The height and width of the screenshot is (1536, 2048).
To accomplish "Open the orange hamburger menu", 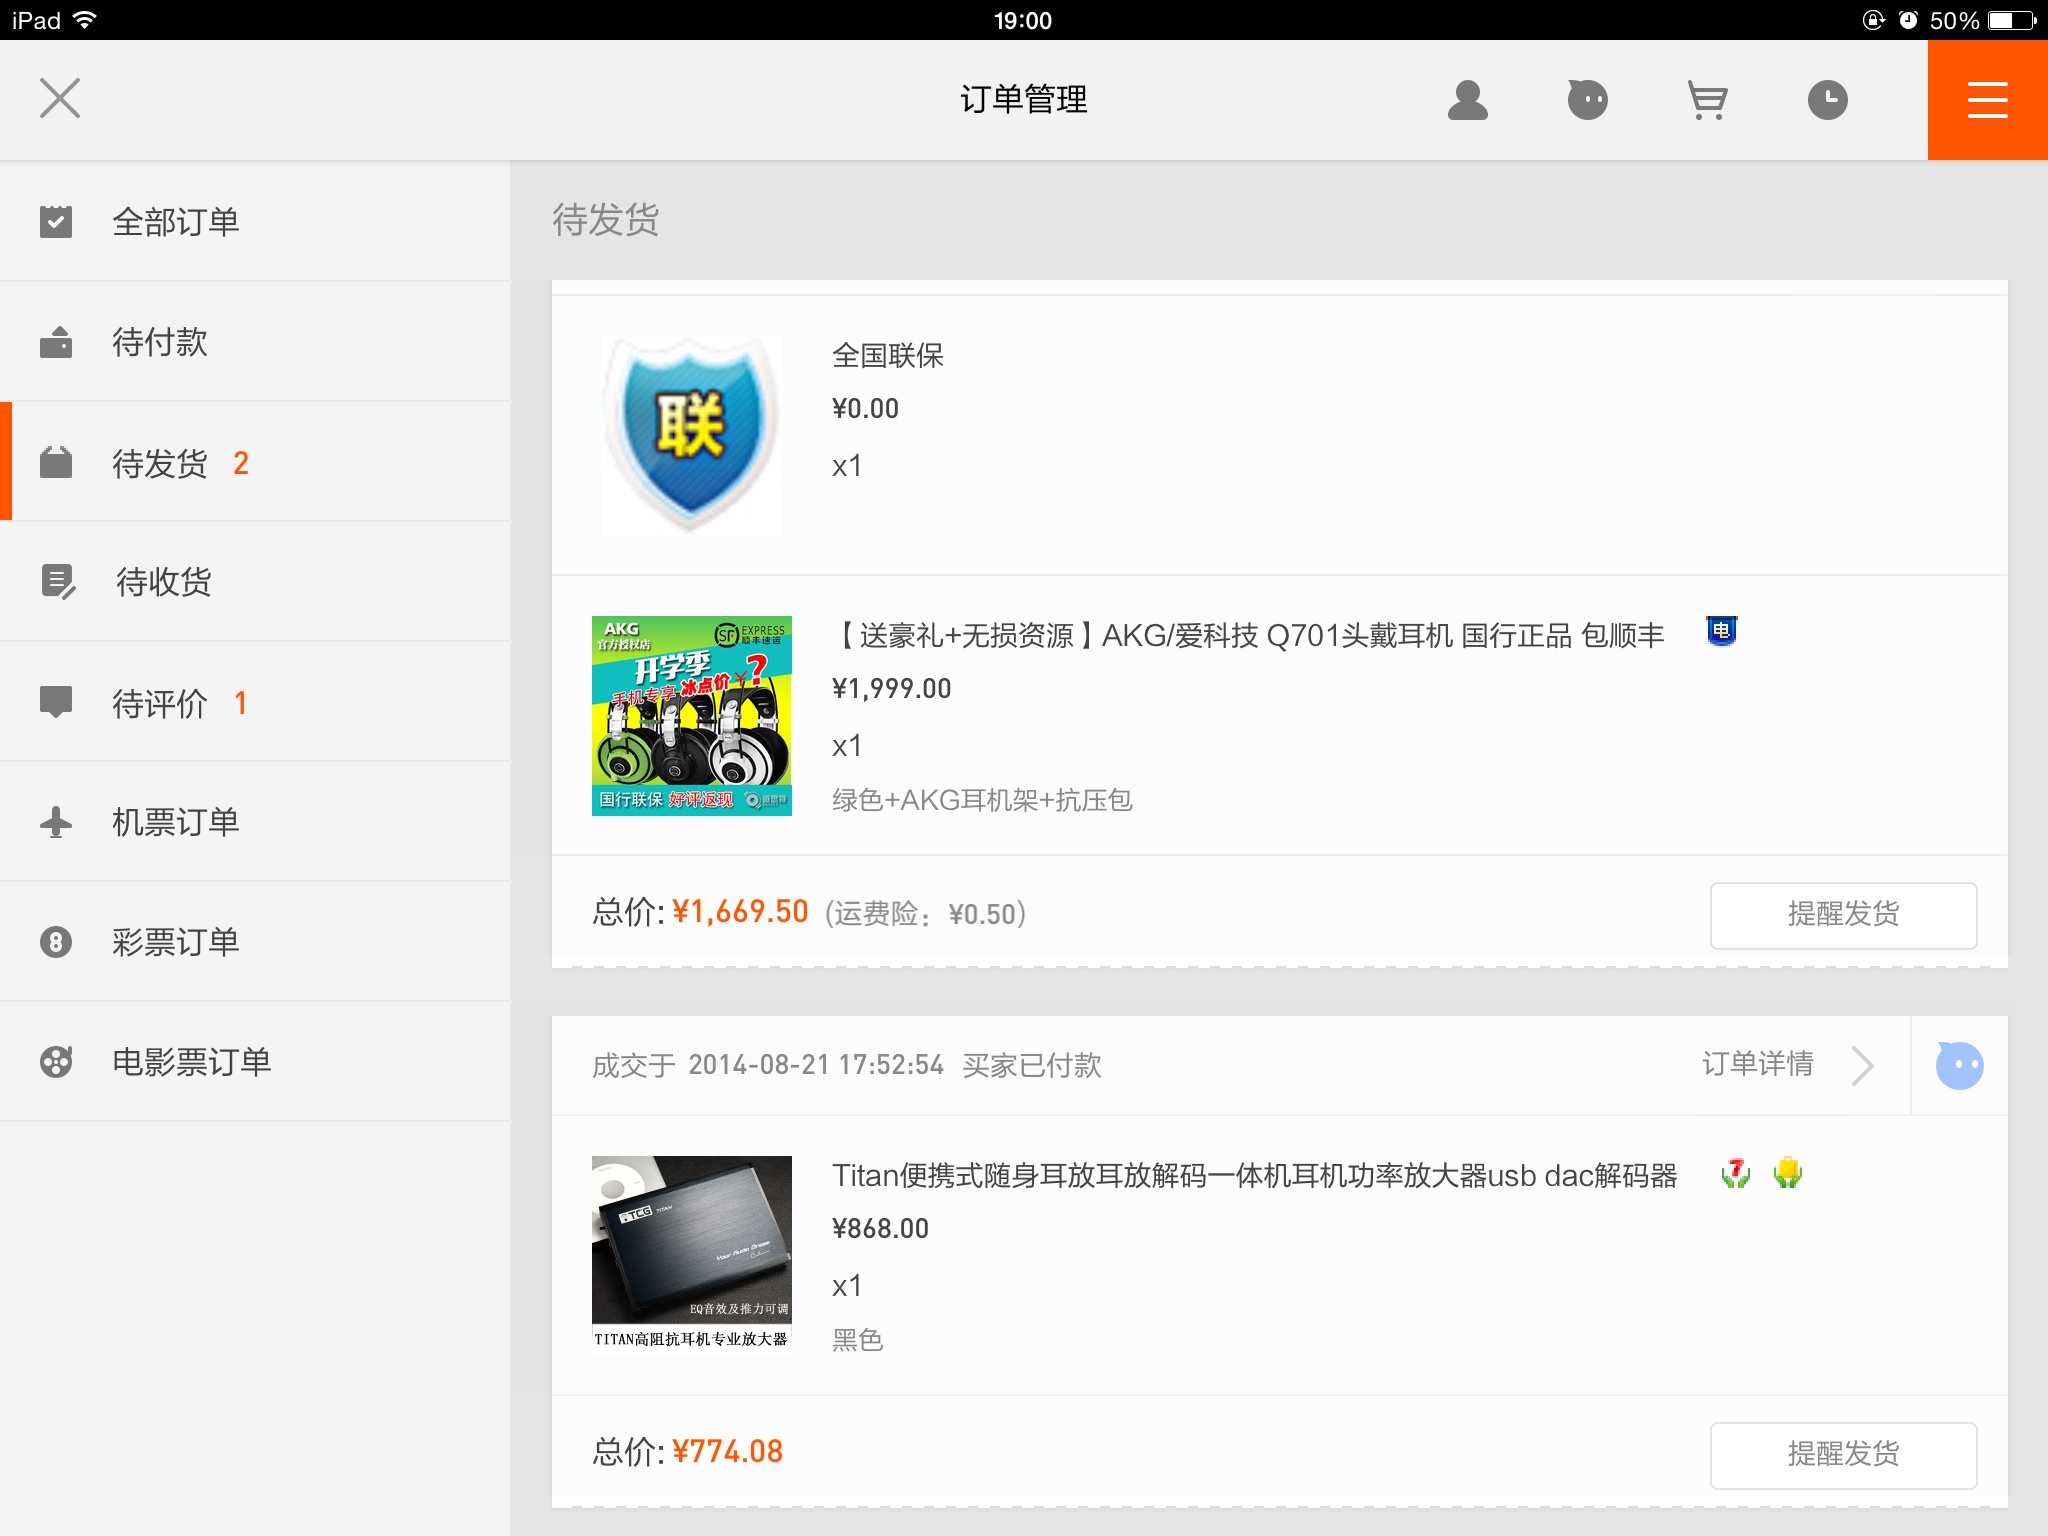I will coord(1987,100).
